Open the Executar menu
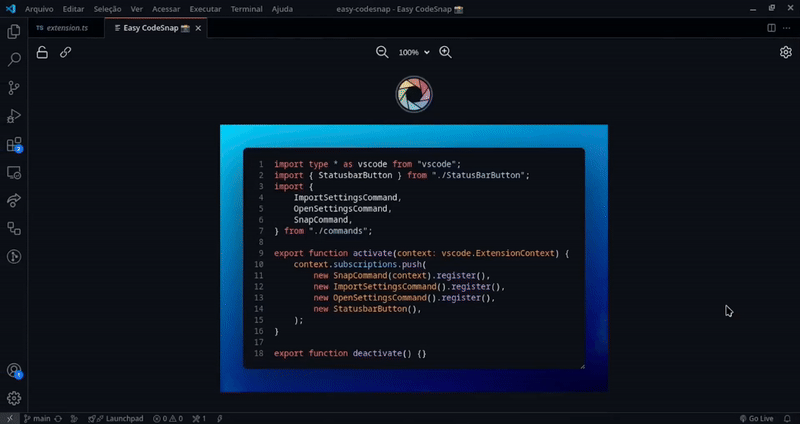Image resolution: width=800 pixels, height=424 pixels. 205,9
